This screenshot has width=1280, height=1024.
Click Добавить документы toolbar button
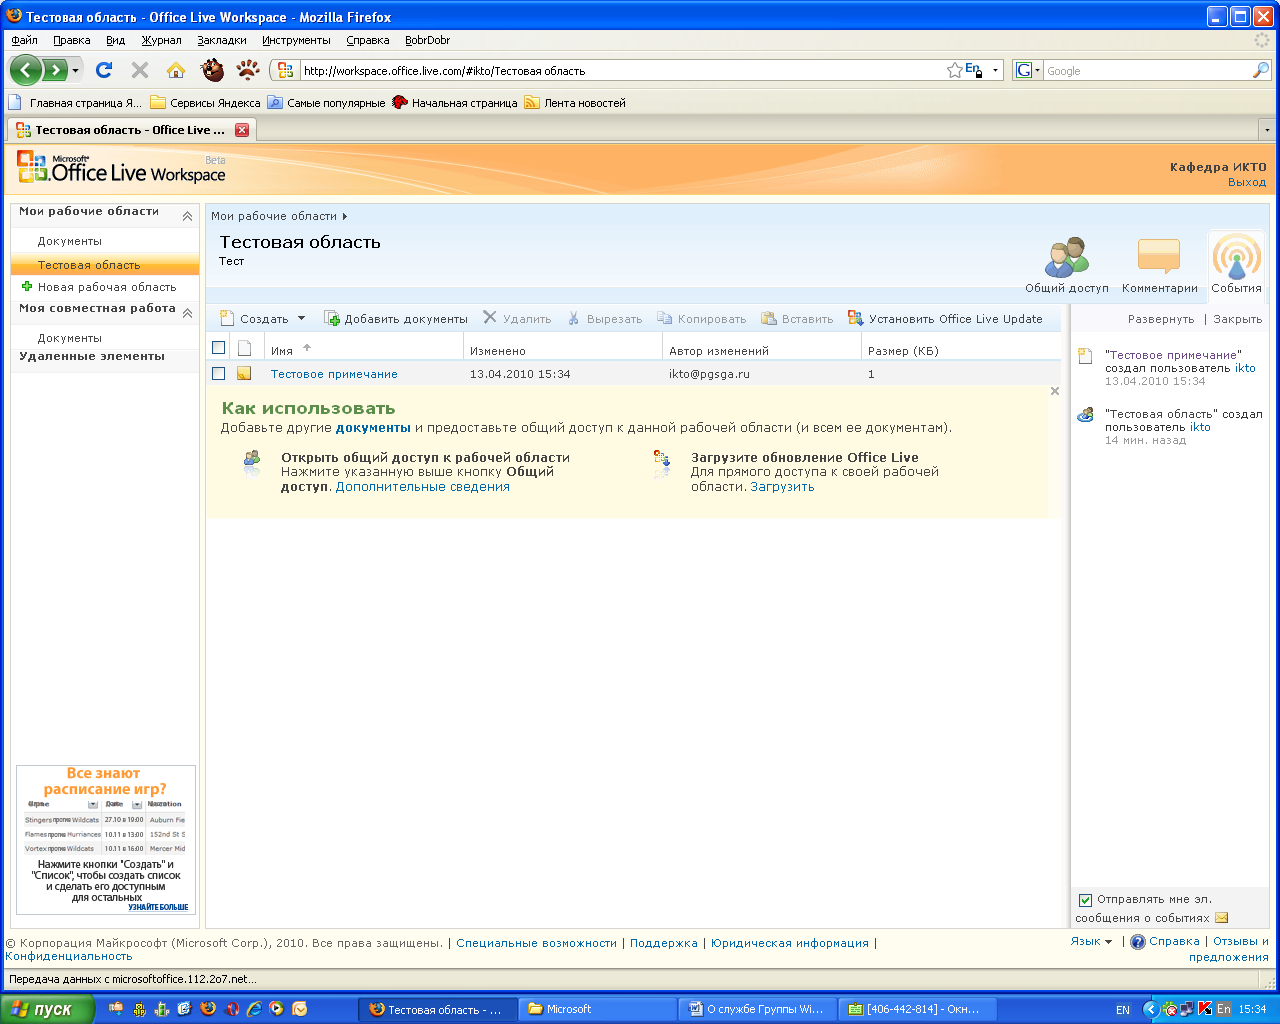396,319
